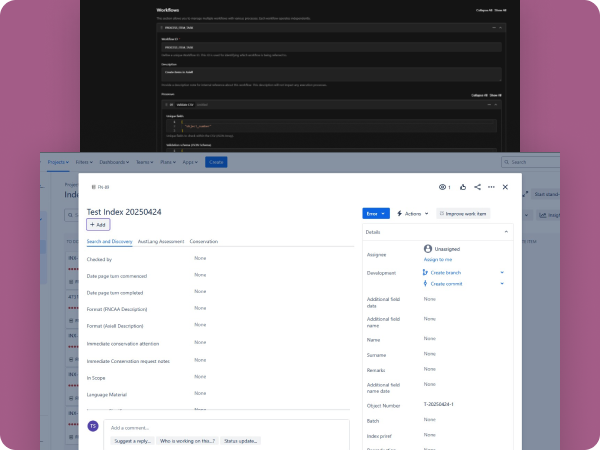Select the Suggest a reply chip
The width and height of the screenshot is (600, 450).
tap(133, 440)
